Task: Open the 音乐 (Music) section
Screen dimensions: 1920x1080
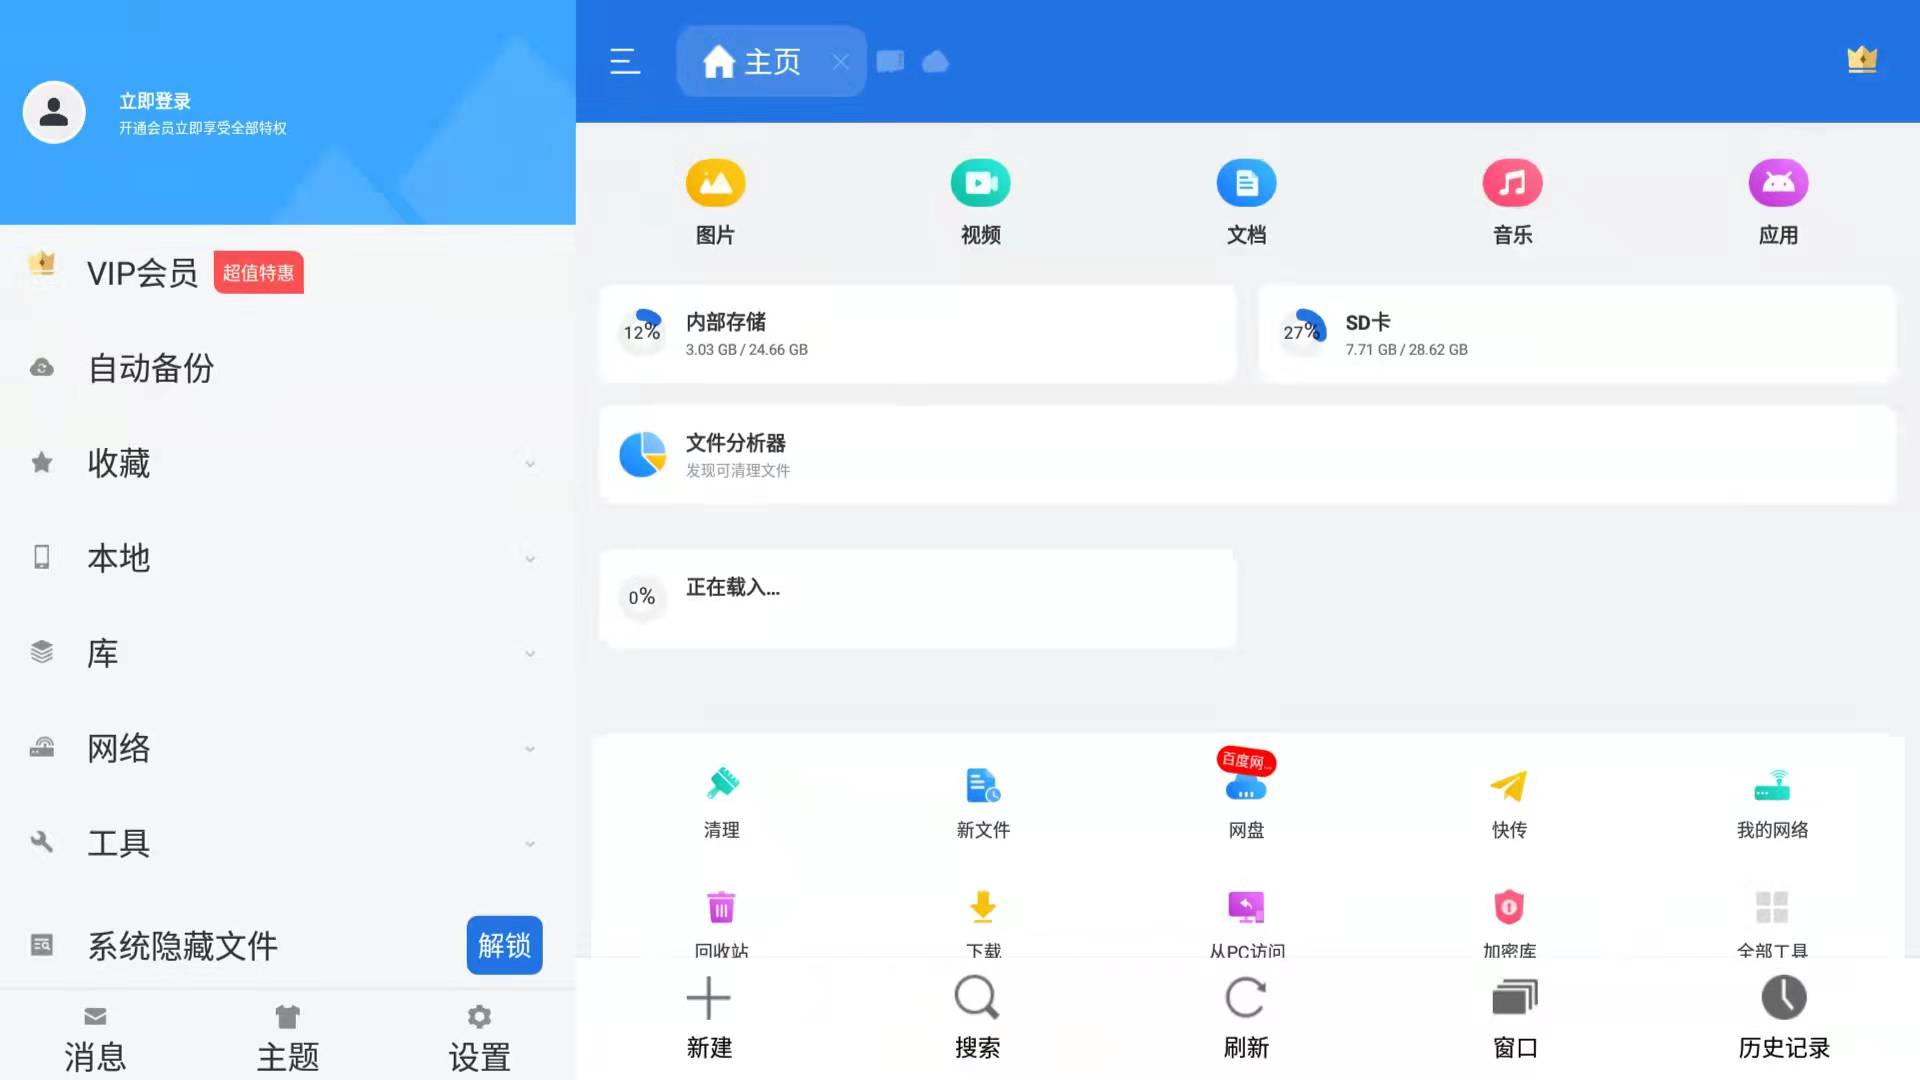Action: (x=1511, y=198)
